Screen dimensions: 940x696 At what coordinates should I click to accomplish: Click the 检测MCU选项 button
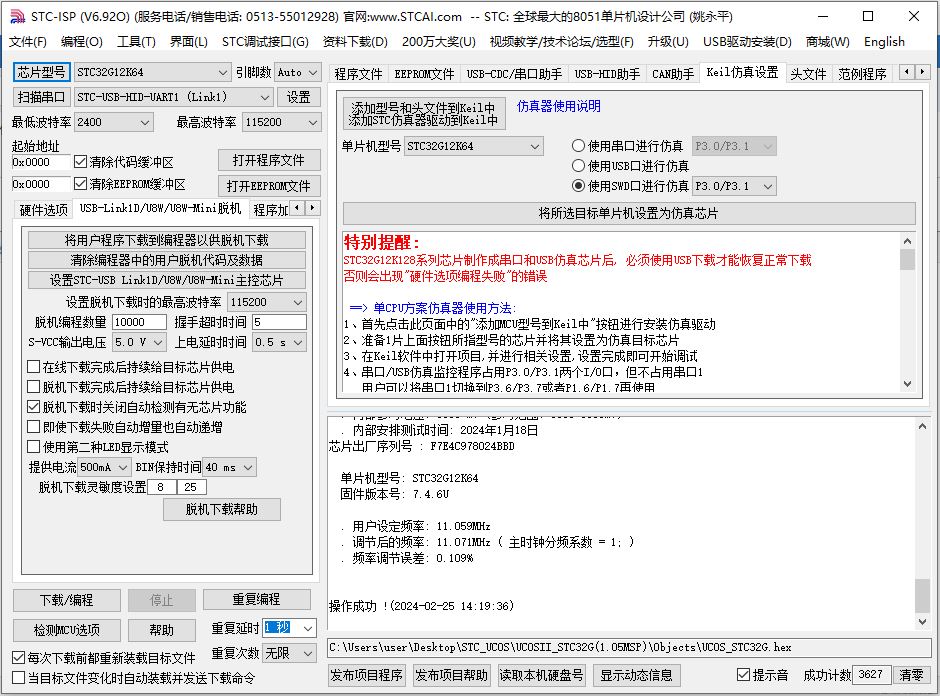coord(67,630)
